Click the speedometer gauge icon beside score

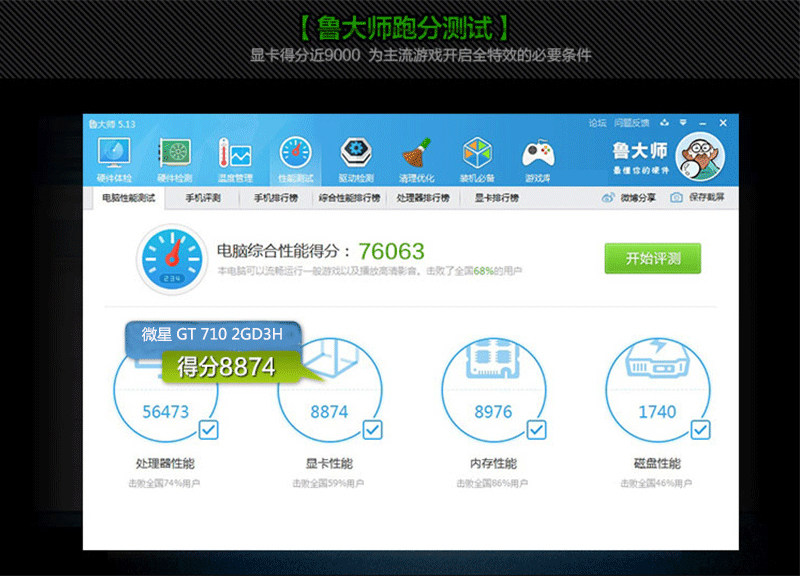(172, 259)
